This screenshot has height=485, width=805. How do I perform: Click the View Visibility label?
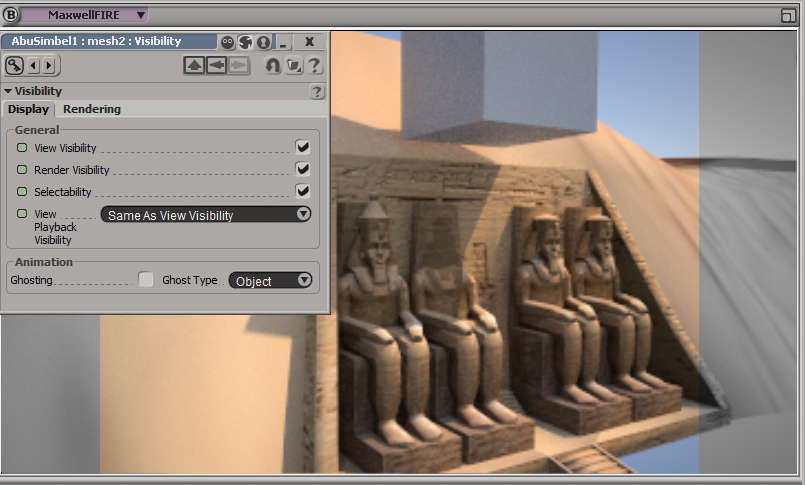pos(65,148)
